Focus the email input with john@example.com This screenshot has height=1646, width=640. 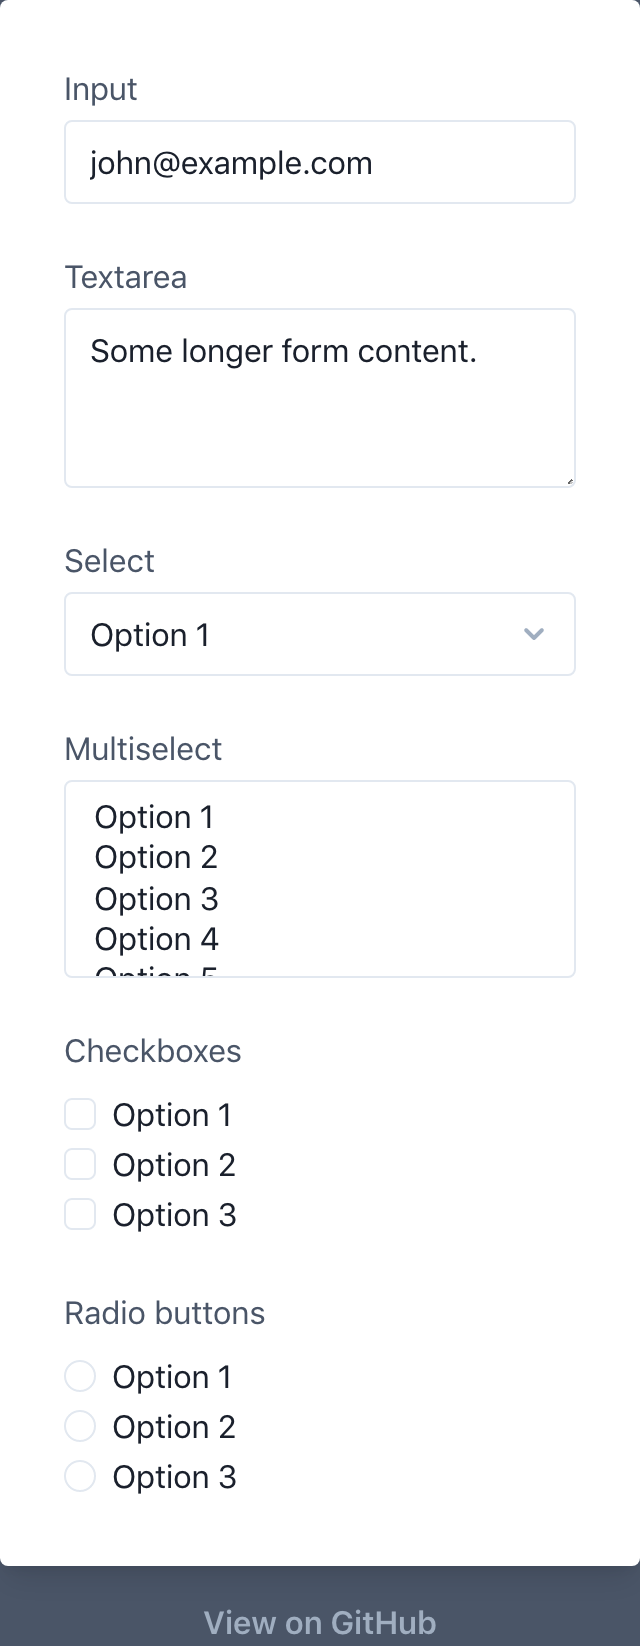(320, 162)
